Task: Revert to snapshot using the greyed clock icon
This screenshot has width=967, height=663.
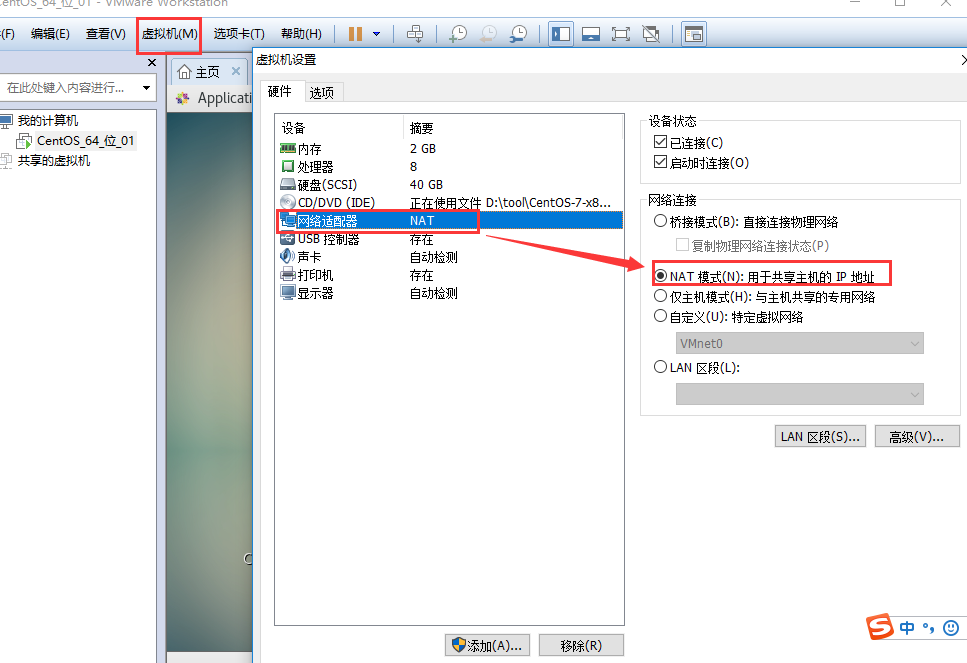Action: click(x=488, y=34)
